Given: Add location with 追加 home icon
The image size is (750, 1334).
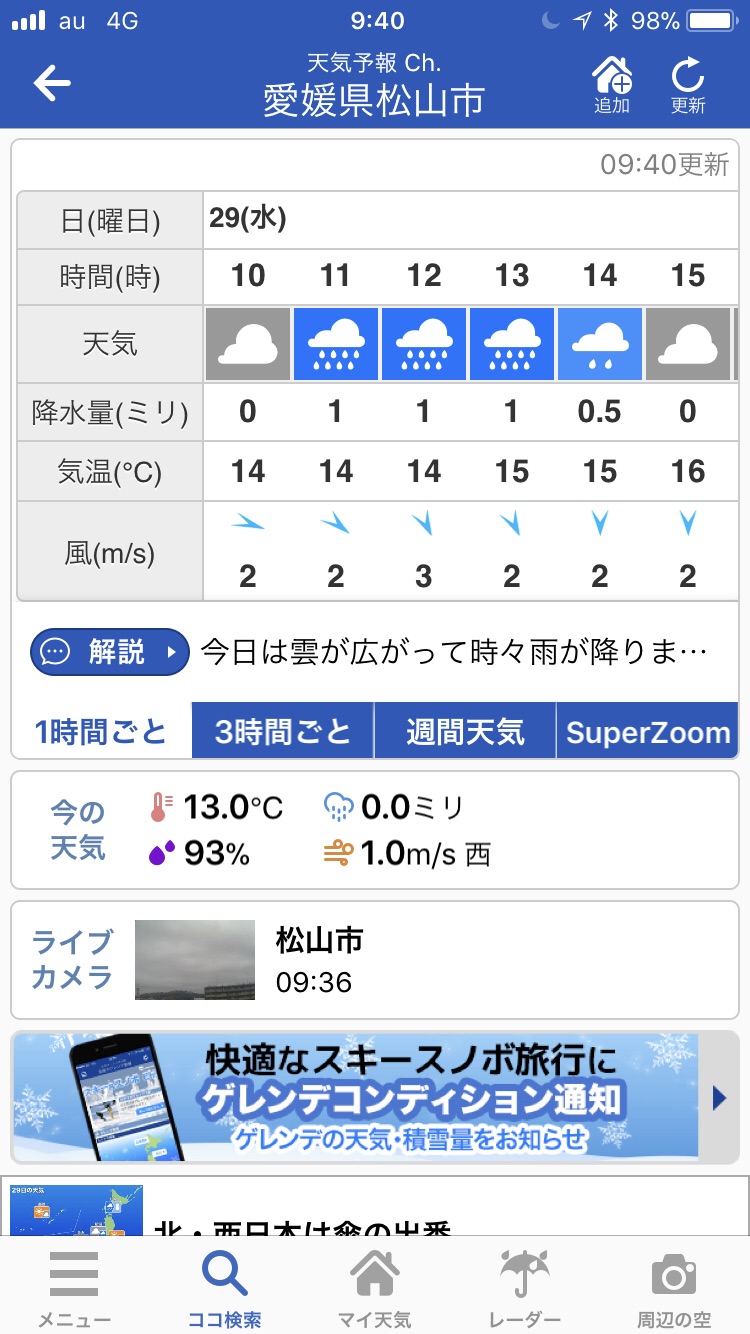Looking at the screenshot, I should click(612, 83).
